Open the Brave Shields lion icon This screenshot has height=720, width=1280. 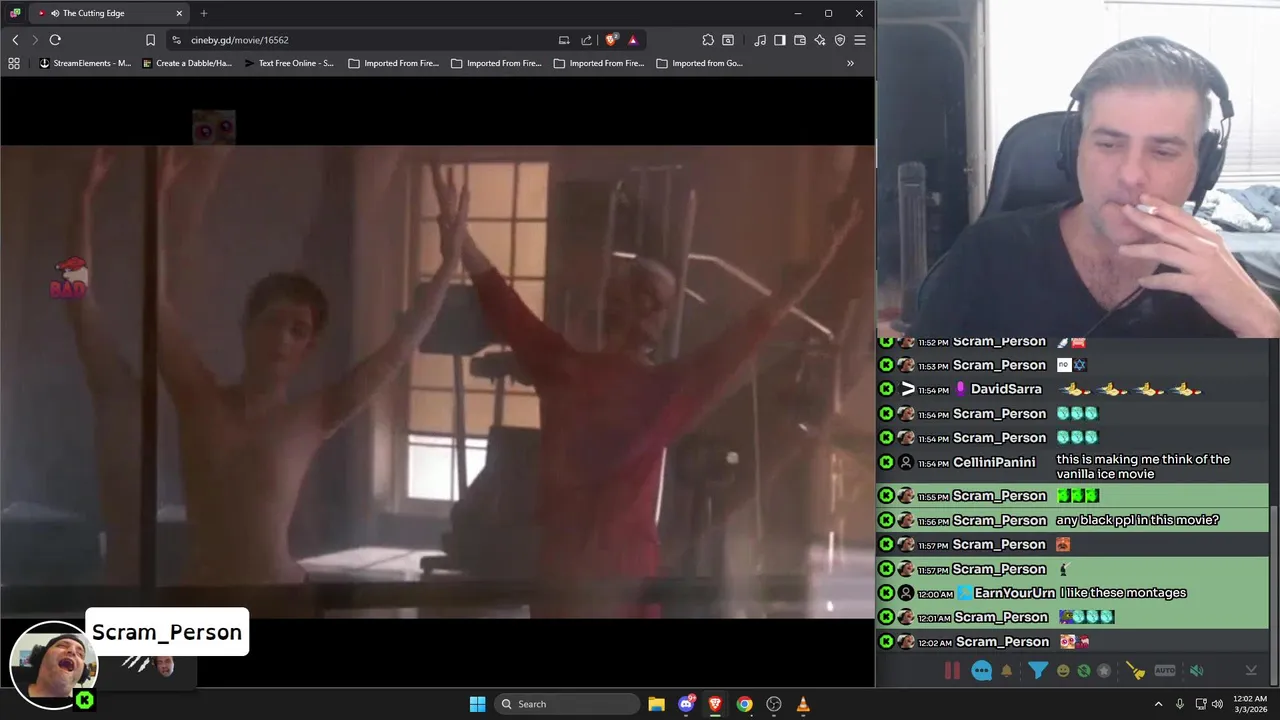pos(611,40)
